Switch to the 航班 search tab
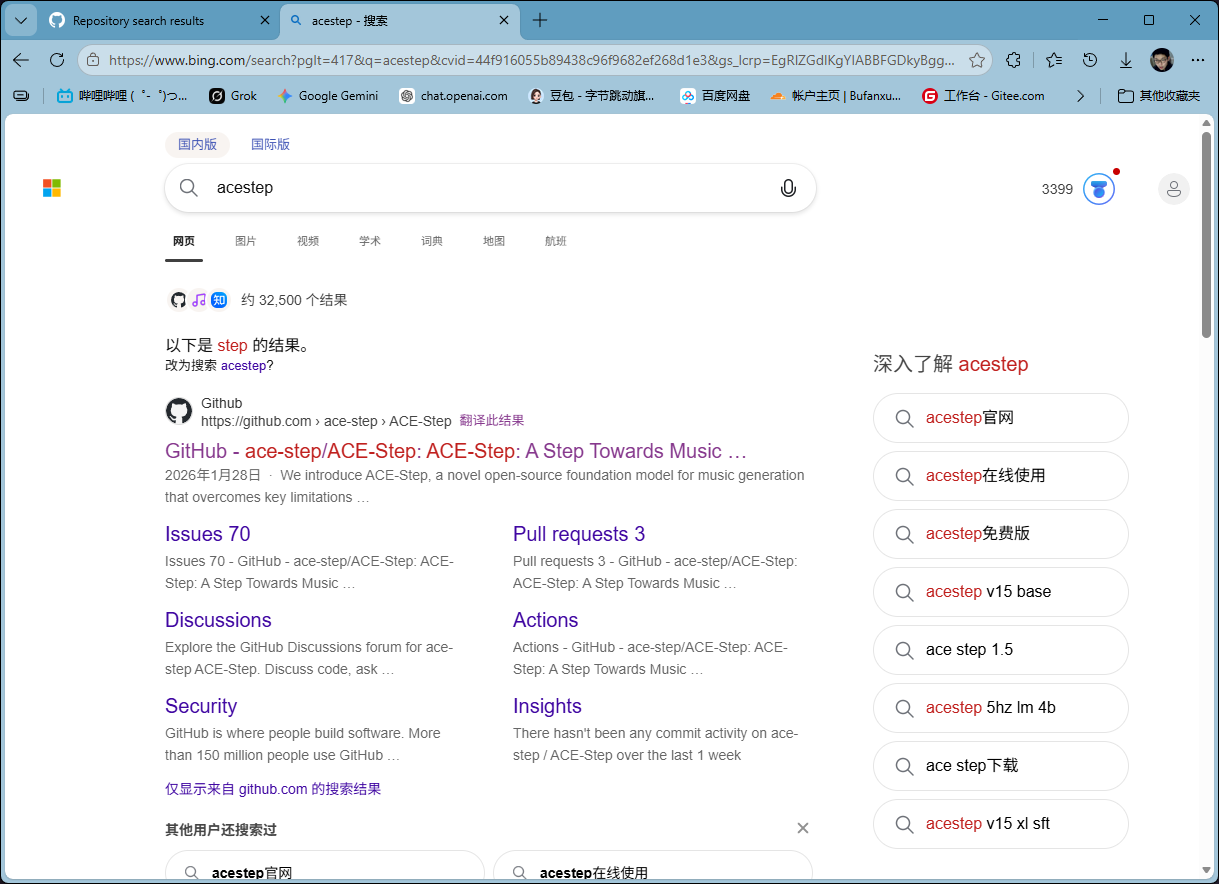The image size is (1219, 884). [x=556, y=241]
